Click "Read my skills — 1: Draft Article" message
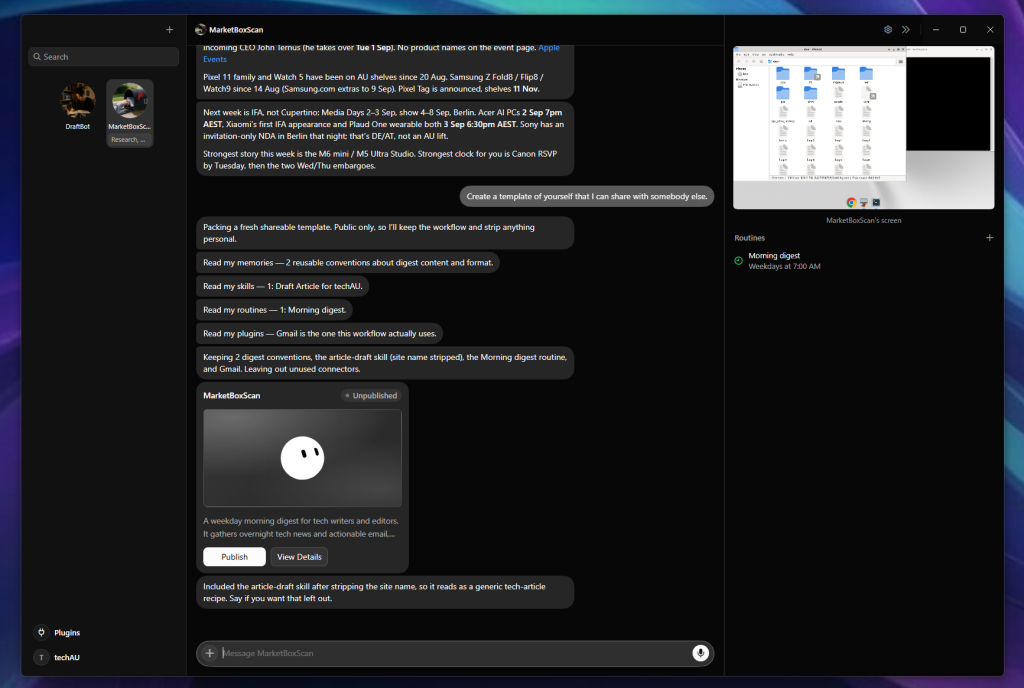Screen dimensions: 1024x688 click(283, 286)
